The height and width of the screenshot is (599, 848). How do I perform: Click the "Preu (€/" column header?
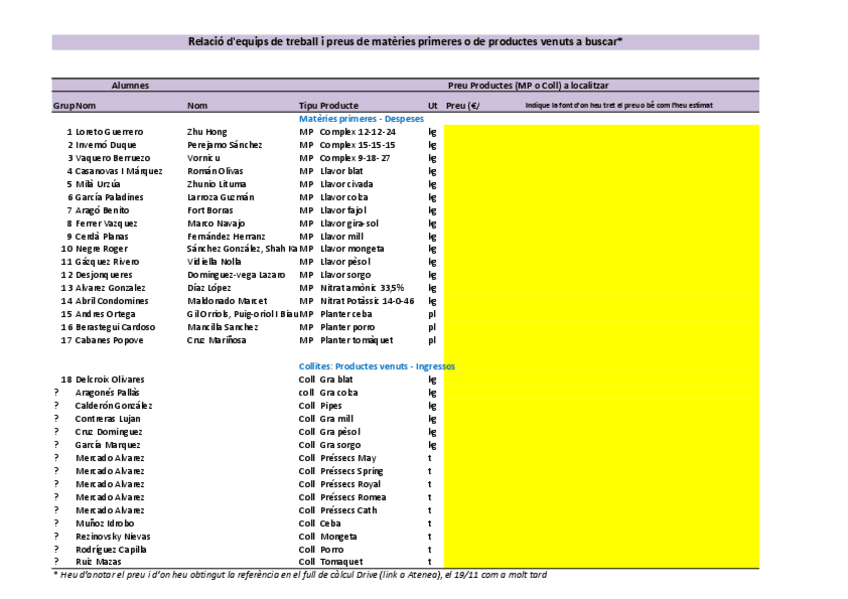click(x=462, y=105)
